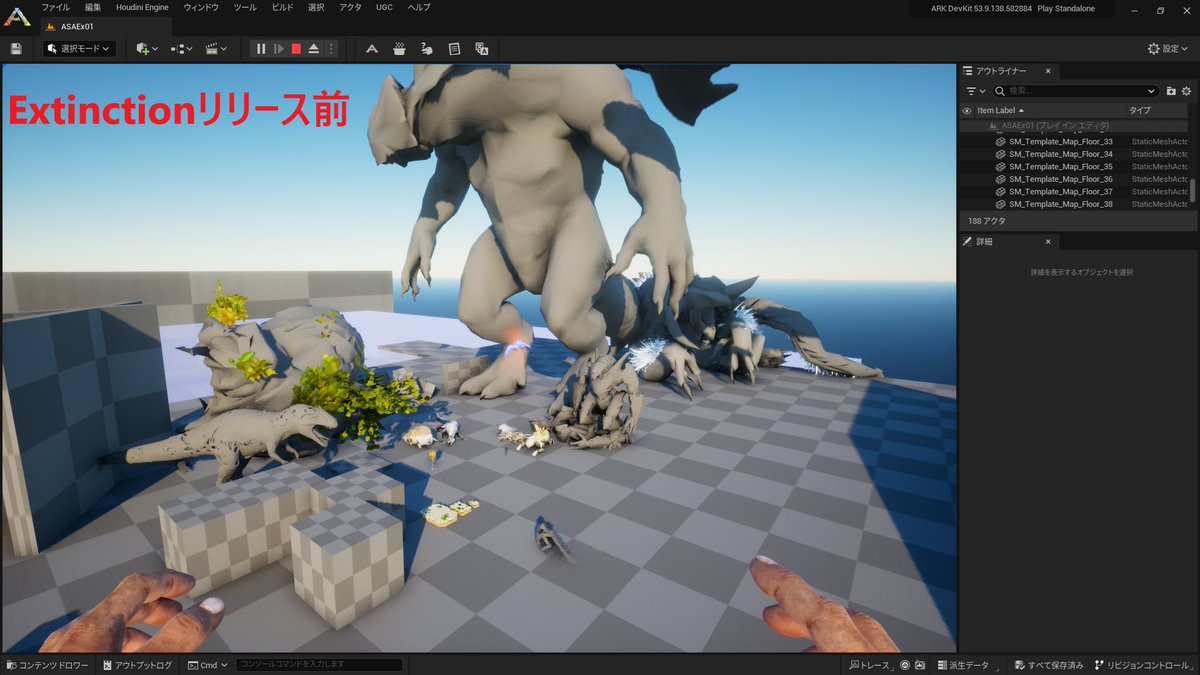Open the Cmd console type dropdown

[x=207, y=664]
